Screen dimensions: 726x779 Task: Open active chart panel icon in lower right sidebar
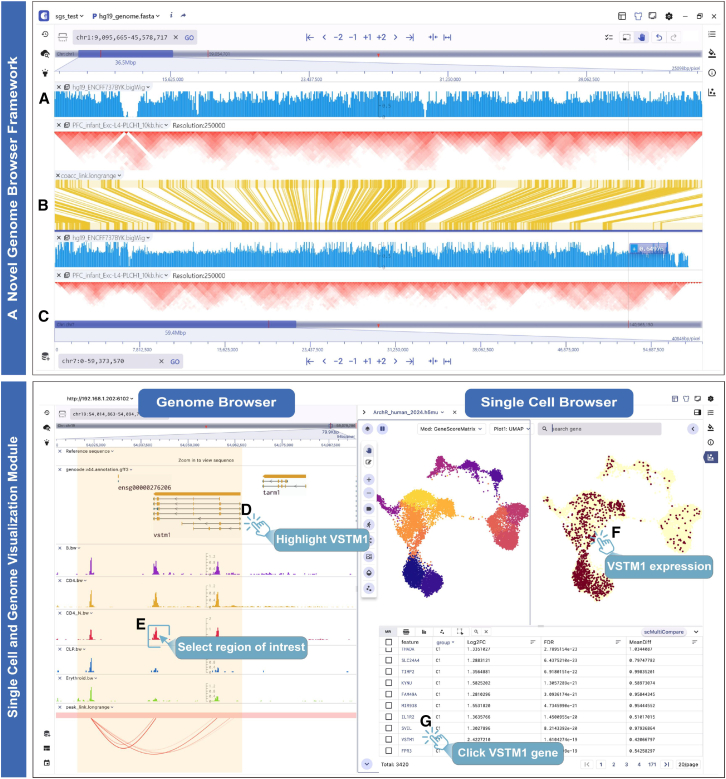tap(711, 457)
